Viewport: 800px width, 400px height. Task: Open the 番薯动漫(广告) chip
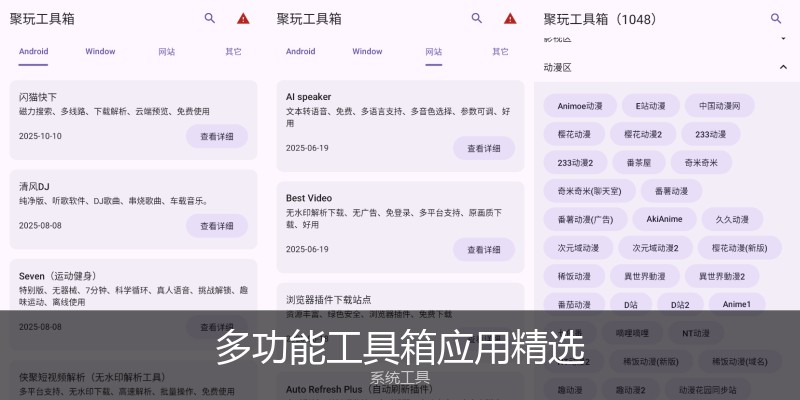(x=585, y=219)
